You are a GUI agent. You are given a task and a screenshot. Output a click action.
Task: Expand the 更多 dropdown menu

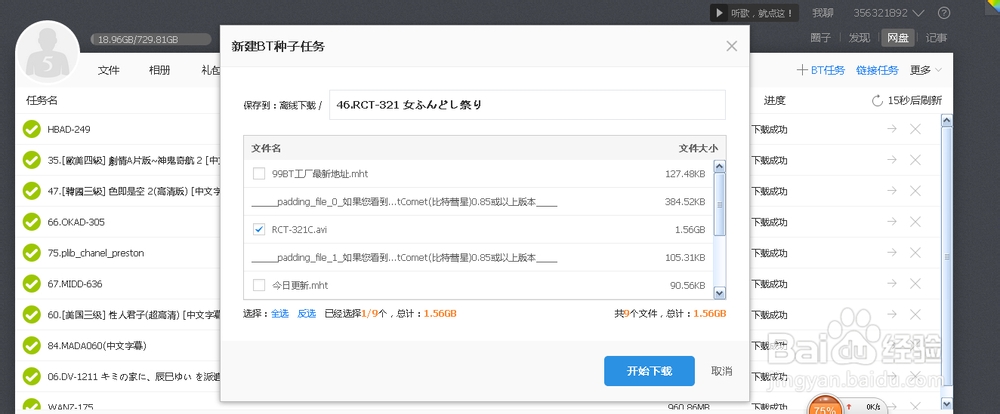tap(925, 70)
